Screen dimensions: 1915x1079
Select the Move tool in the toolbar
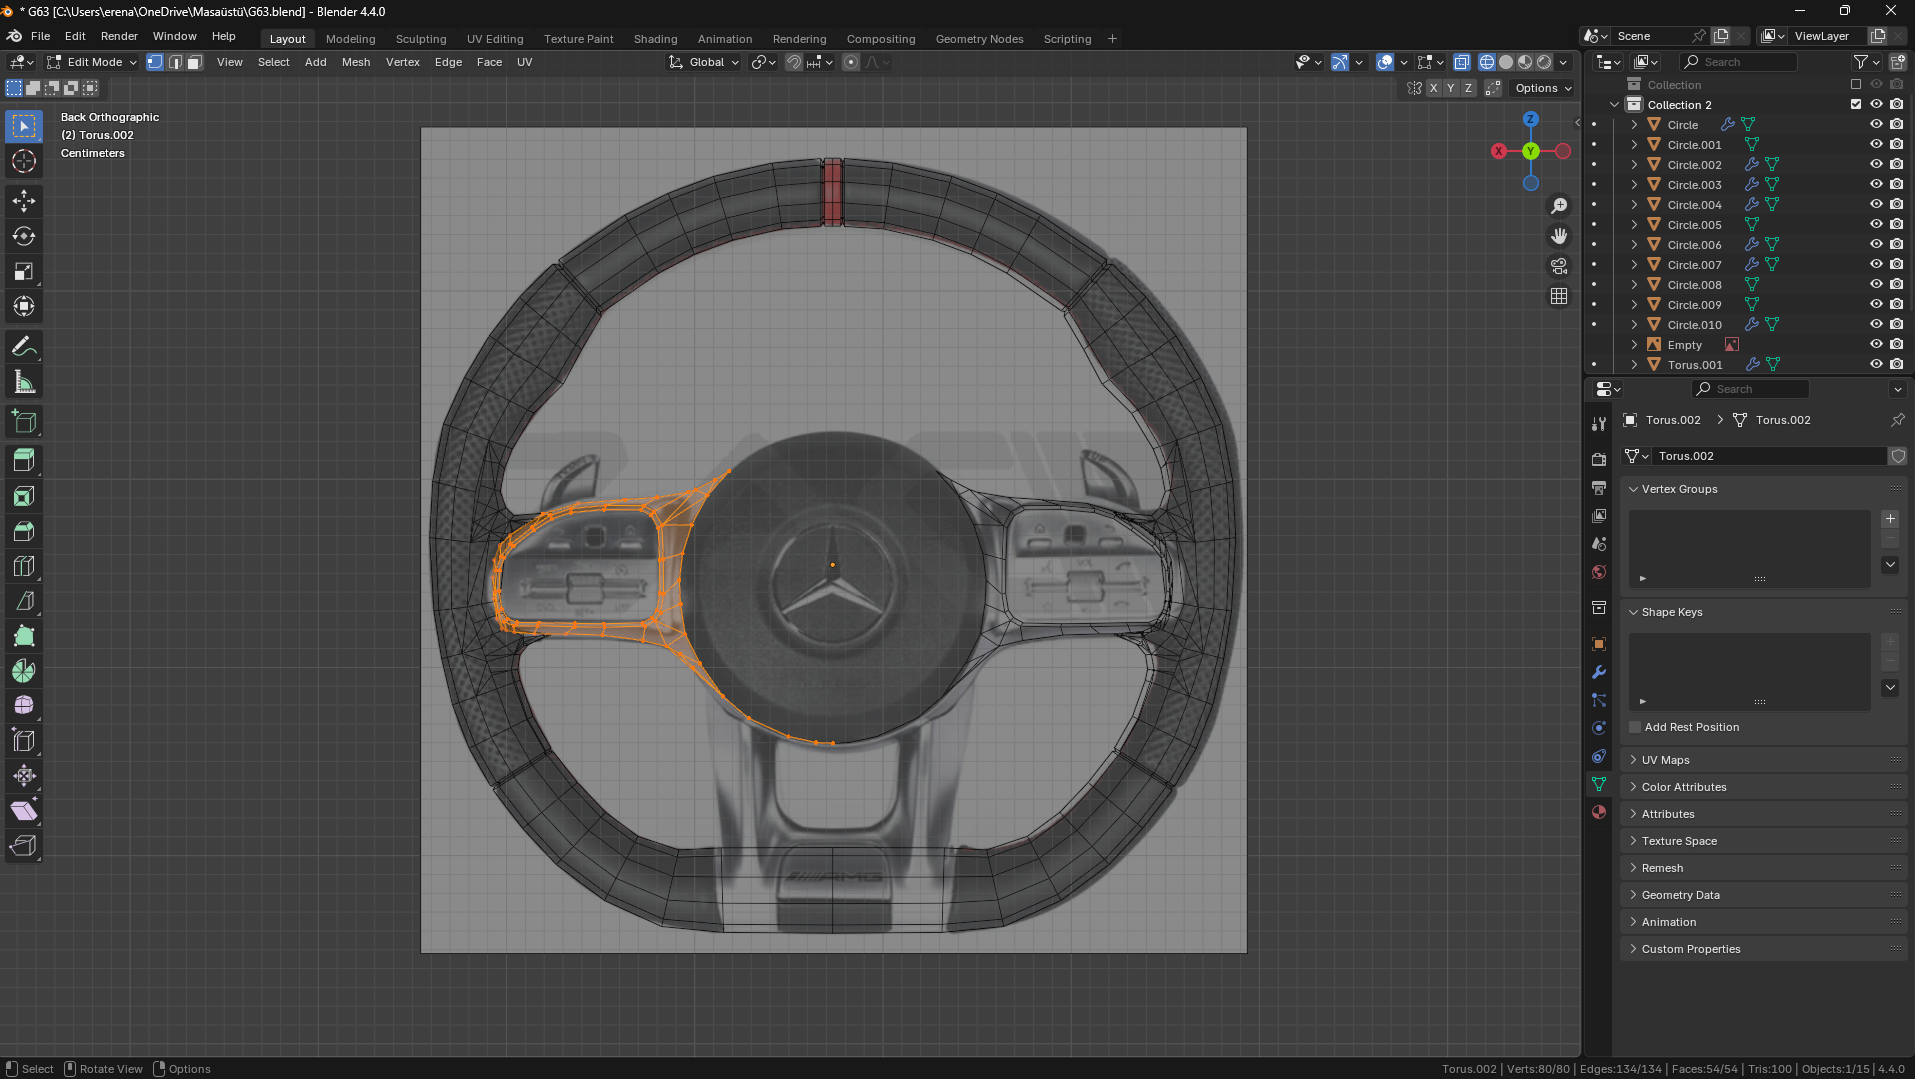[x=24, y=201]
